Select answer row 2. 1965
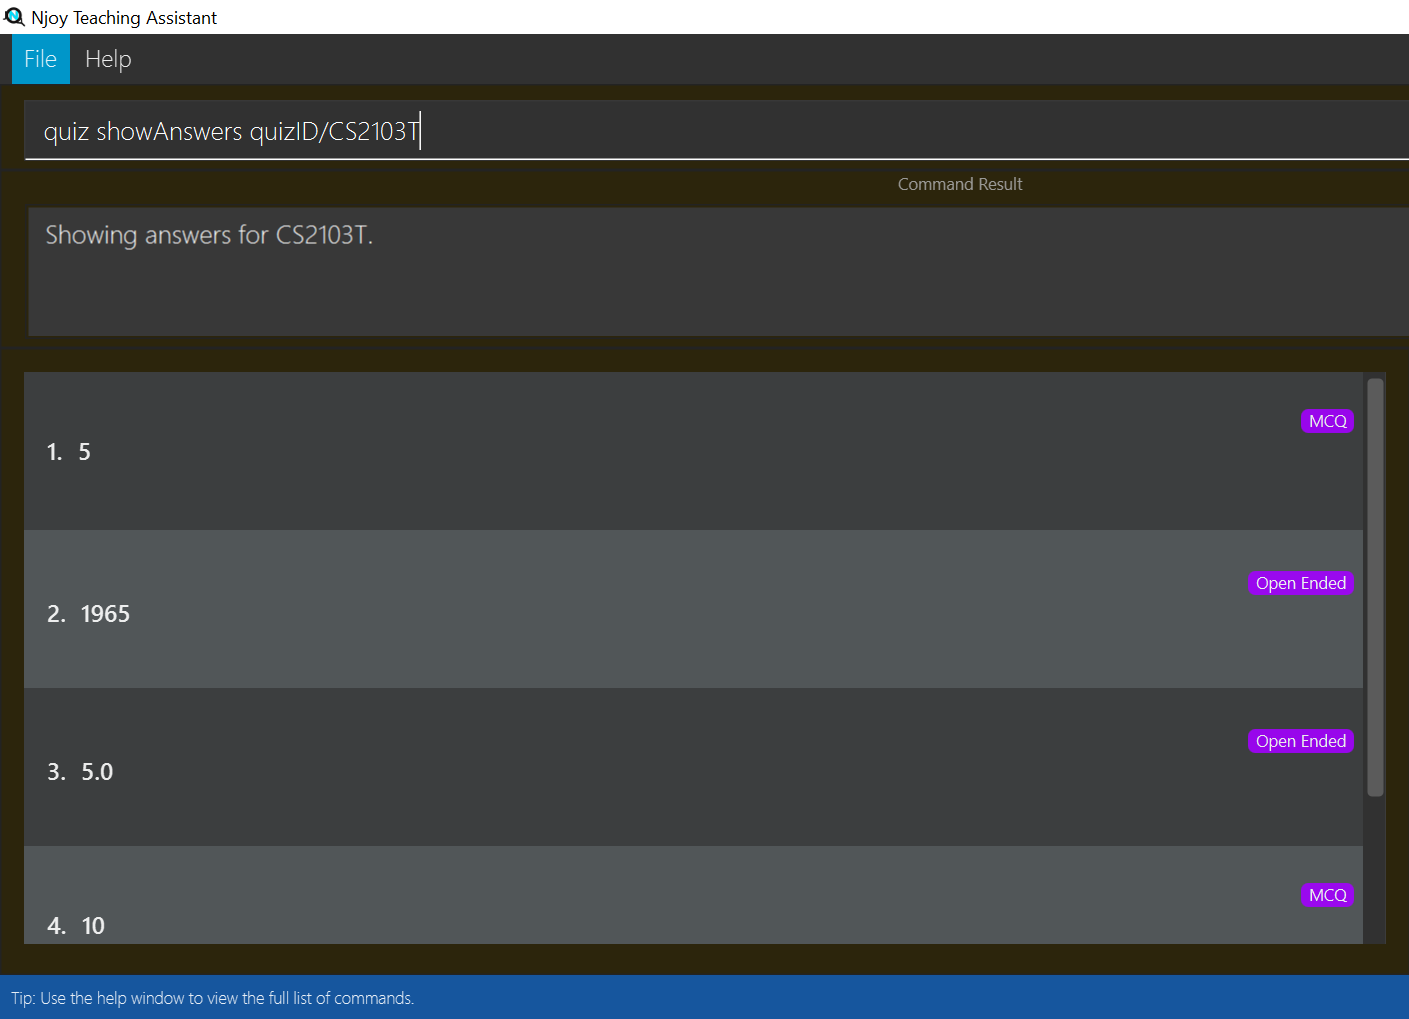 693,609
